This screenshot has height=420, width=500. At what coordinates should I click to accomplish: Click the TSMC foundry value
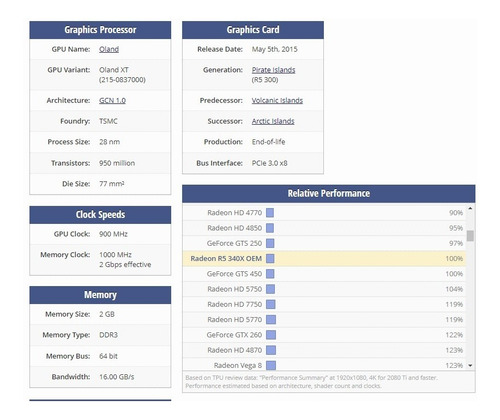coord(108,121)
